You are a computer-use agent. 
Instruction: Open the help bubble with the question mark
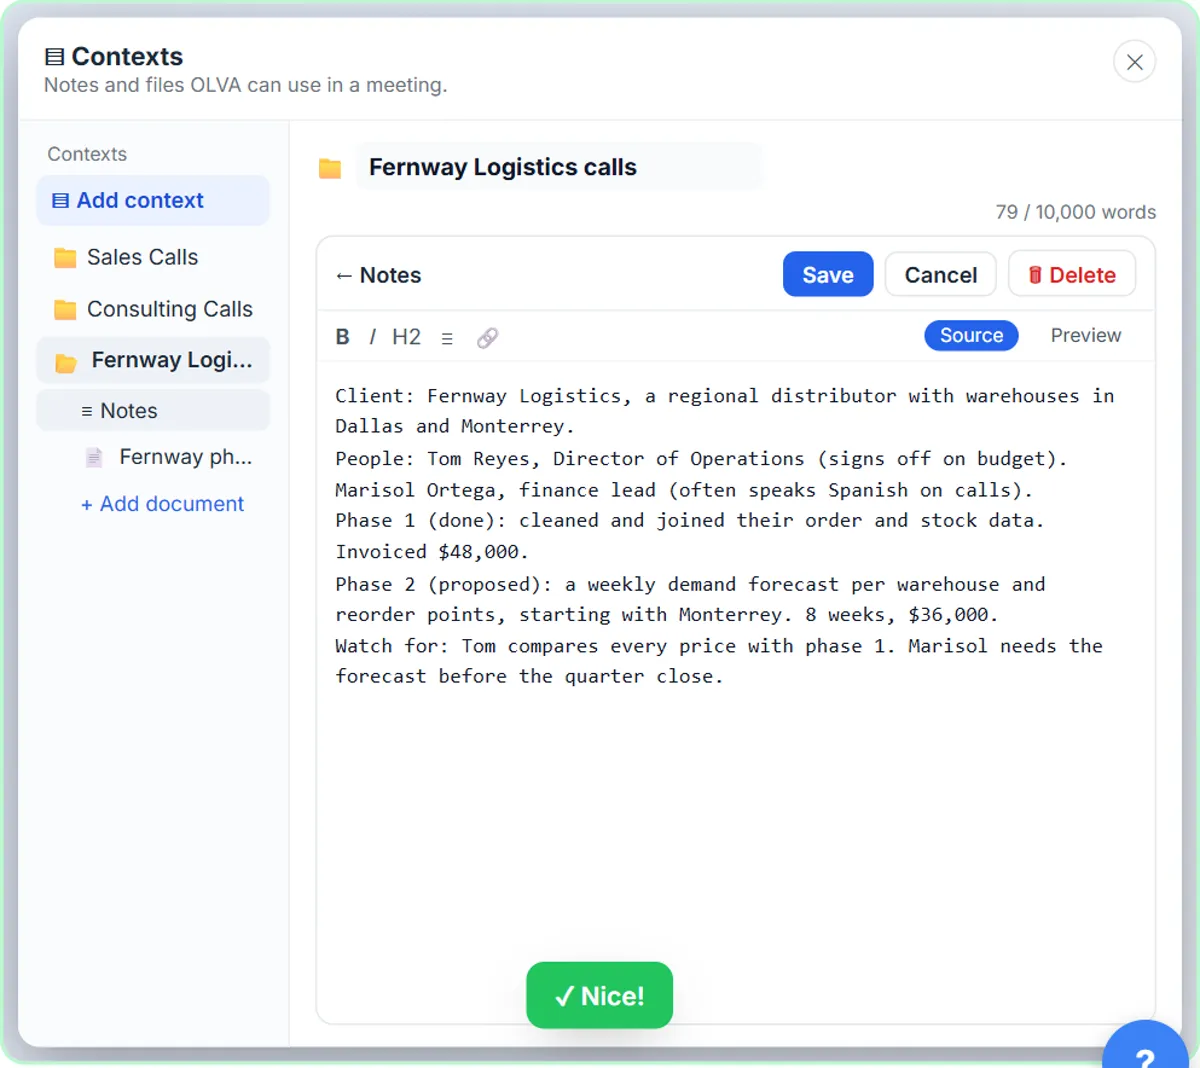coord(1146,1048)
